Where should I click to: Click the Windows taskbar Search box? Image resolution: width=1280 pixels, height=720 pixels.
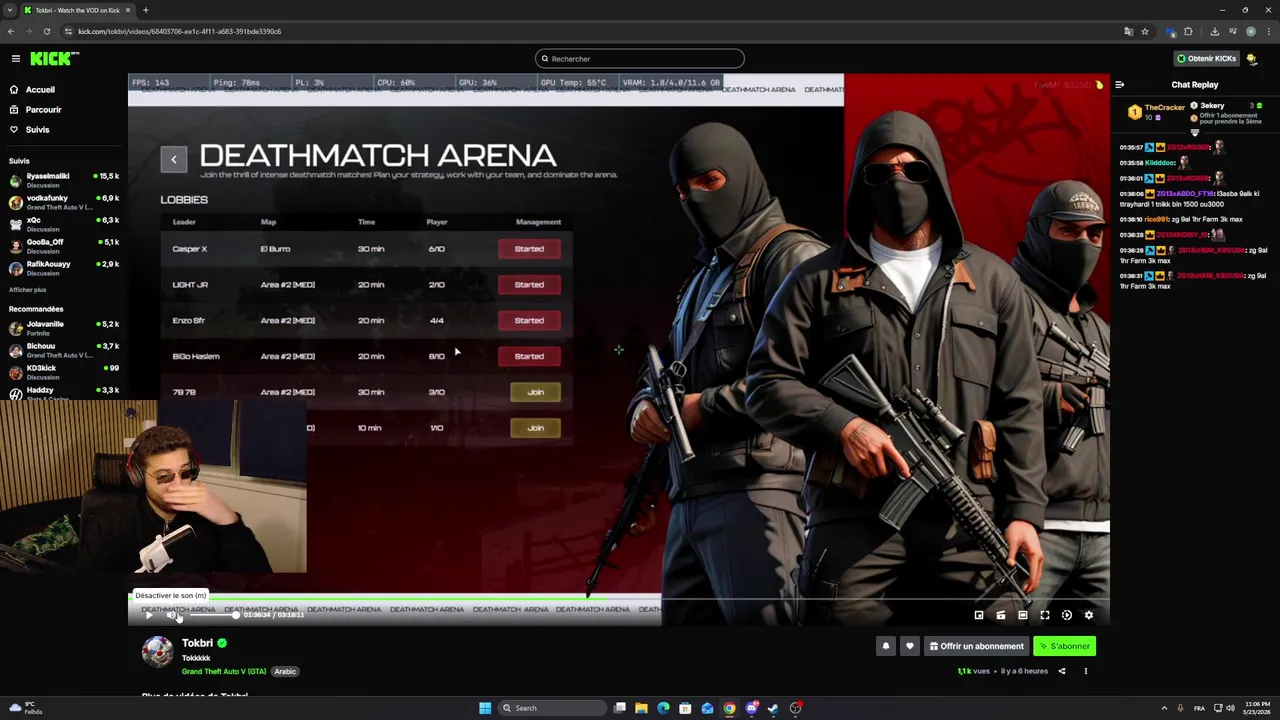pyautogui.click(x=553, y=708)
